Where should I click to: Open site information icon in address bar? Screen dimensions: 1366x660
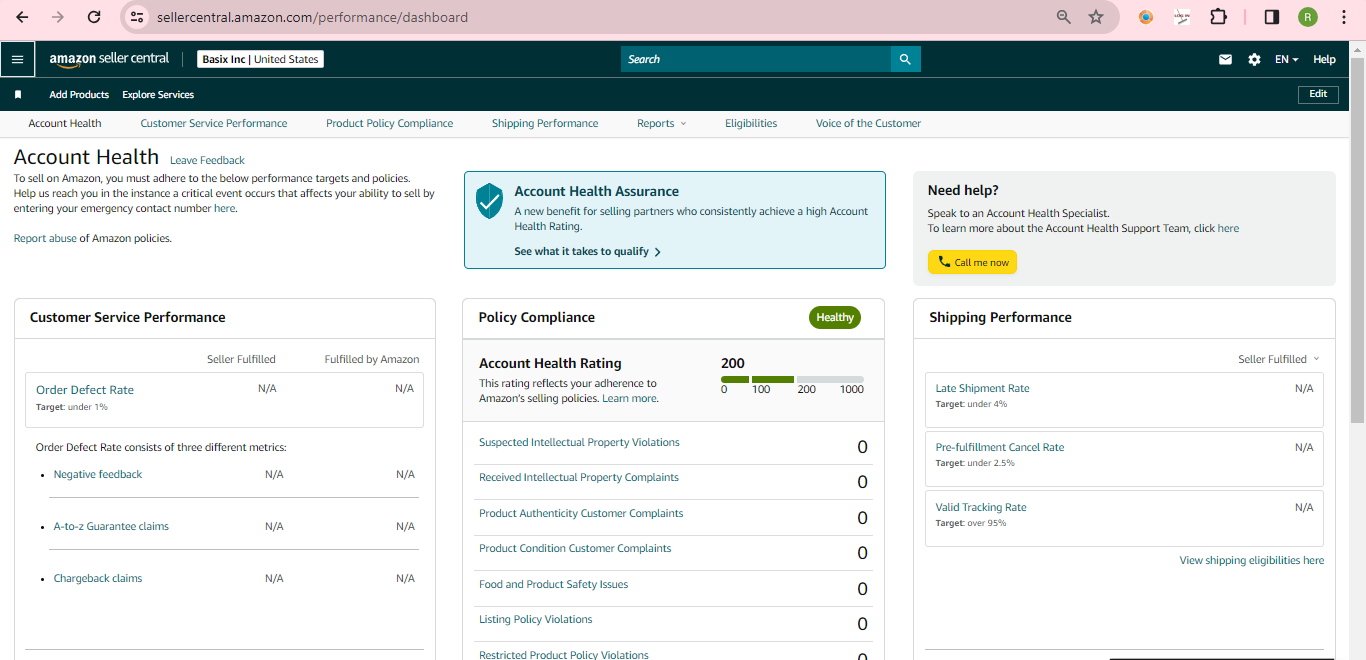tap(138, 17)
